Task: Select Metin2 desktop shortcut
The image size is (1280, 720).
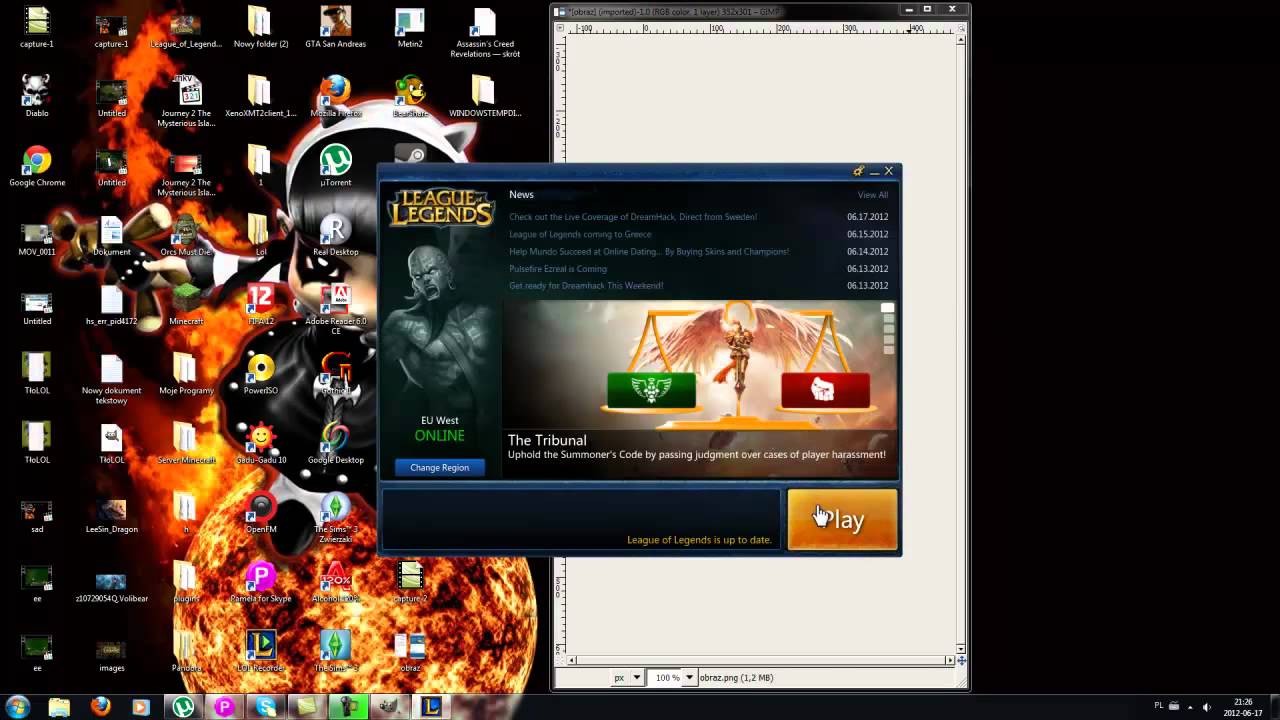Action: click(410, 27)
